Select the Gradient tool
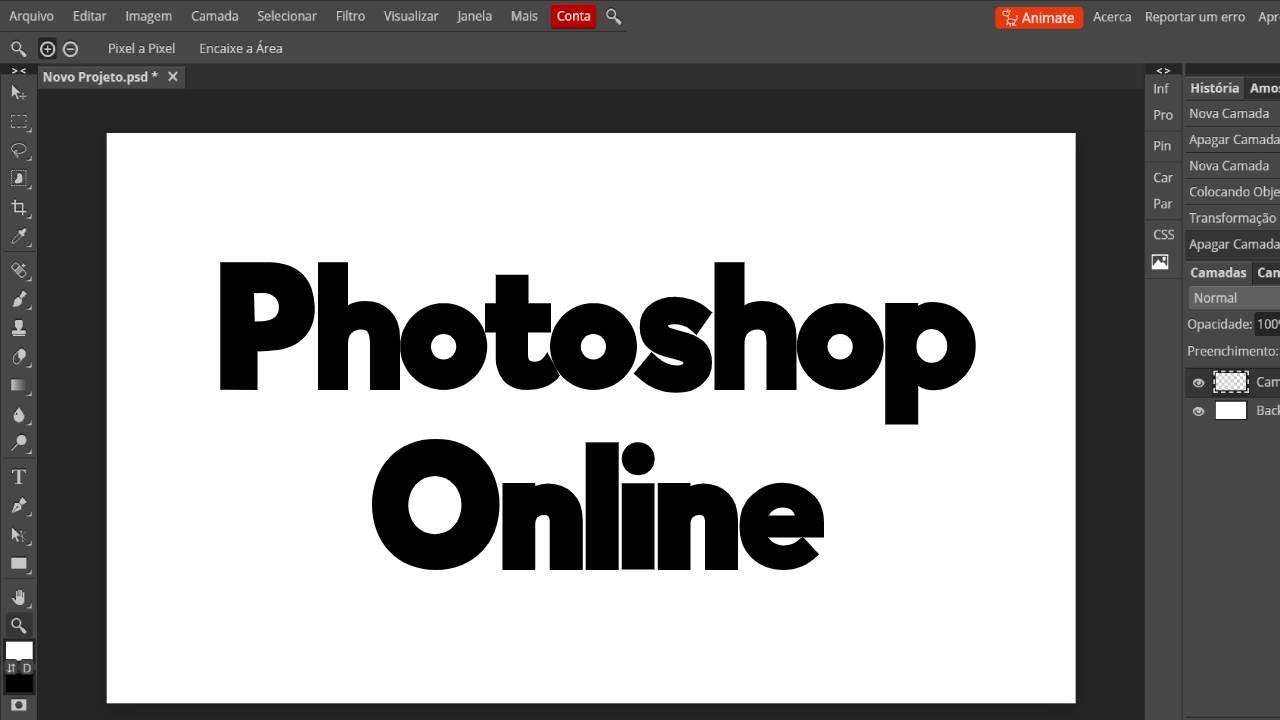Viewport: 1280px width, 720px height. (x=18, y=385)
